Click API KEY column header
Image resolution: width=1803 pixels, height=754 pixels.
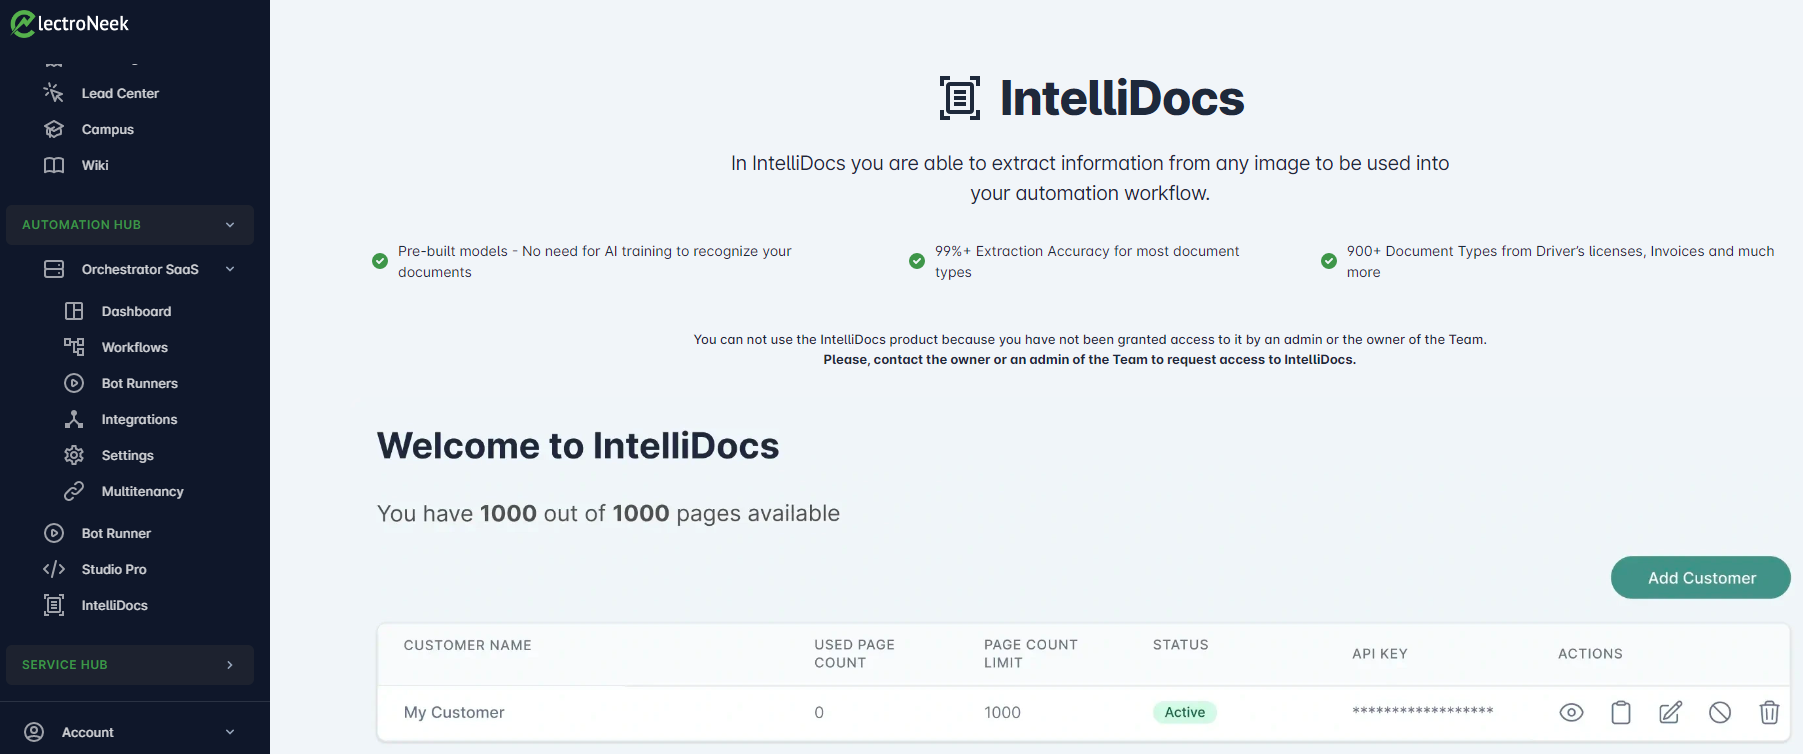coord(1380,654)
